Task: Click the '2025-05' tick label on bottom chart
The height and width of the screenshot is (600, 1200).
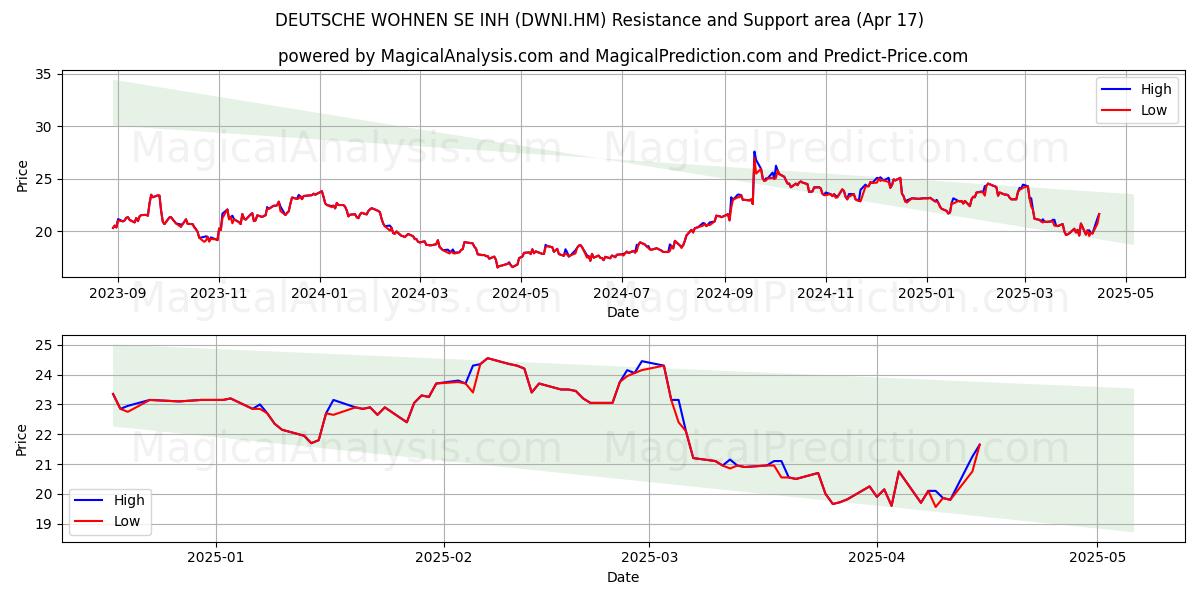Action: [x=1098, y=558]
